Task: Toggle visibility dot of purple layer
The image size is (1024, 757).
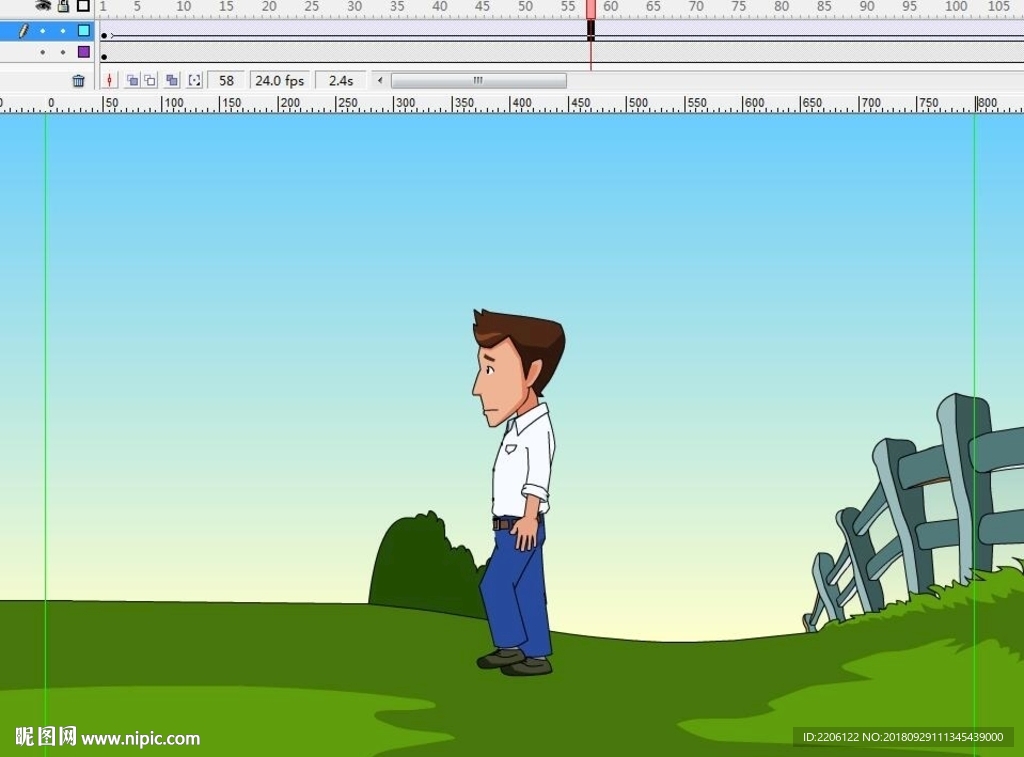Action: (x=43, y=52)
